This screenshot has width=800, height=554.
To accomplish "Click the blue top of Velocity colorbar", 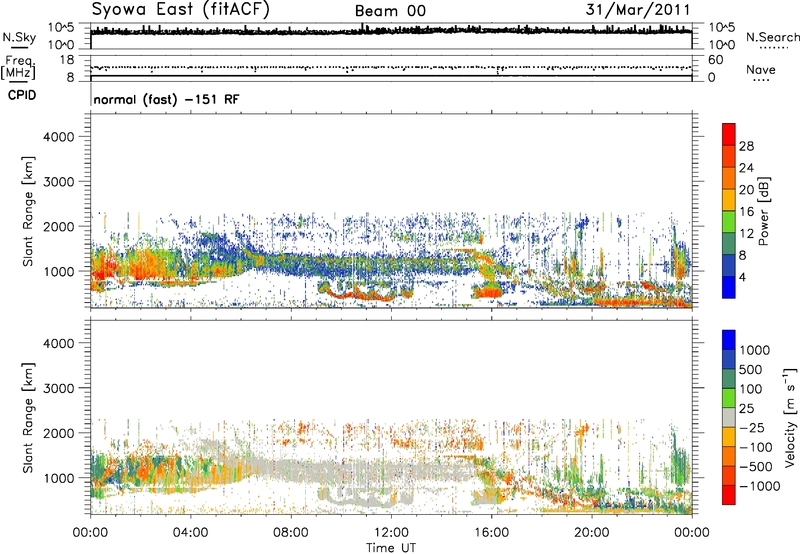I will tap(729, 340).
